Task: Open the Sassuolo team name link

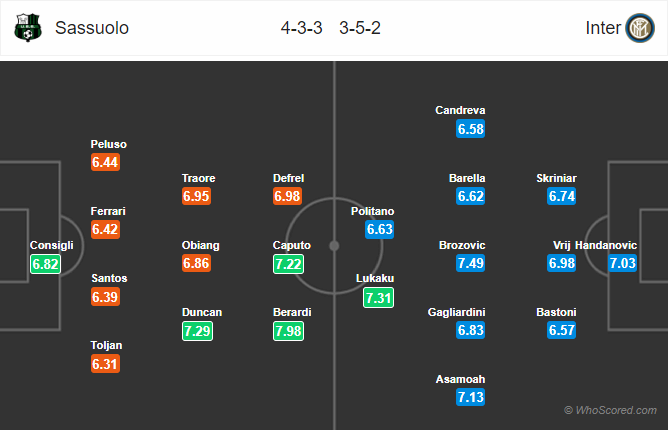Action: tap(92, 28)
